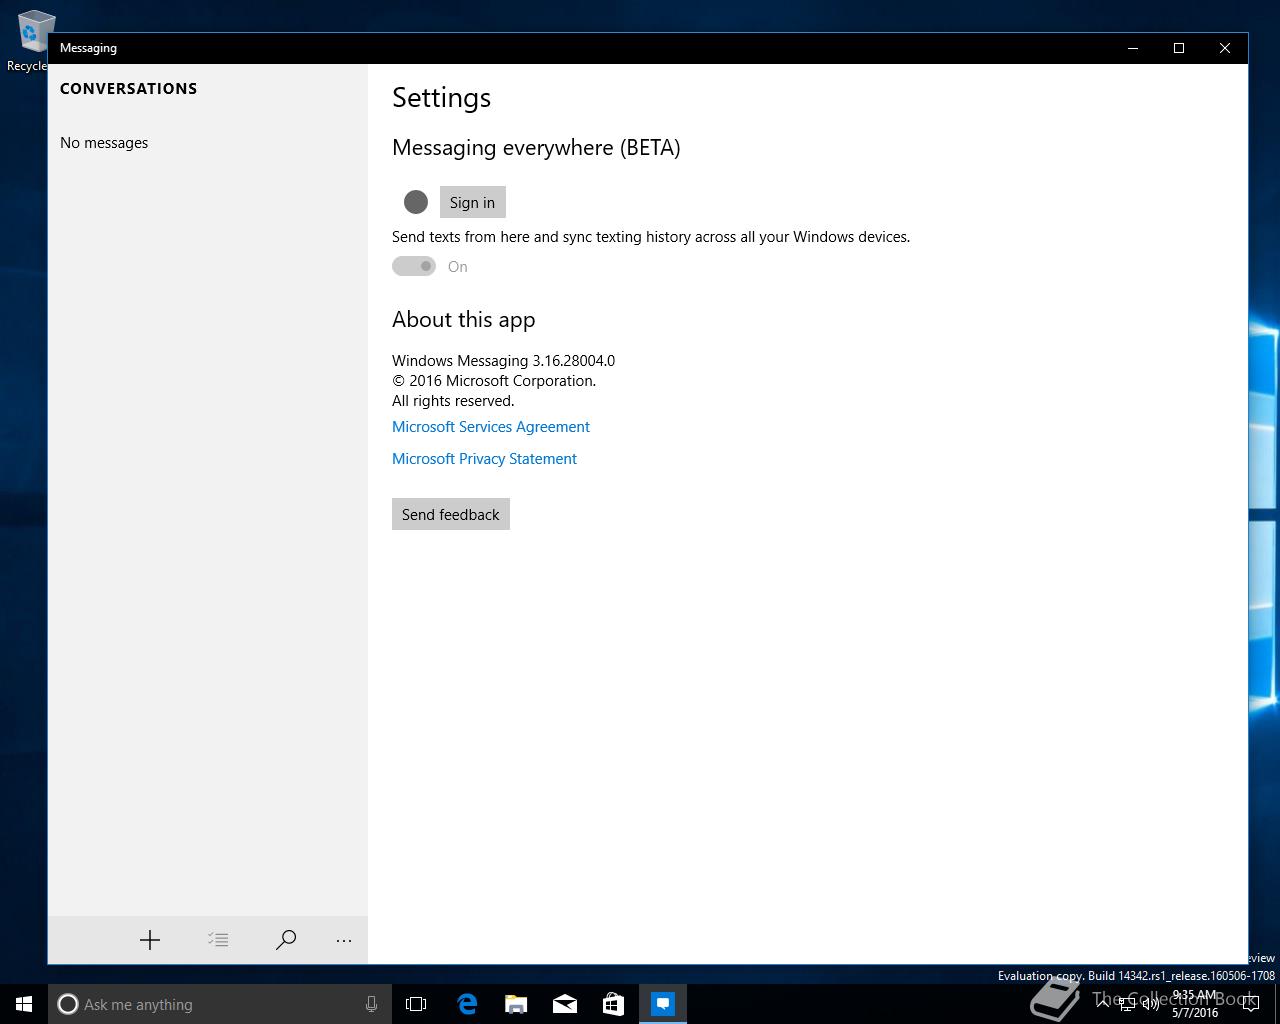
Task: Start a new message with plus icon
Action: click(x=150, y=940)
